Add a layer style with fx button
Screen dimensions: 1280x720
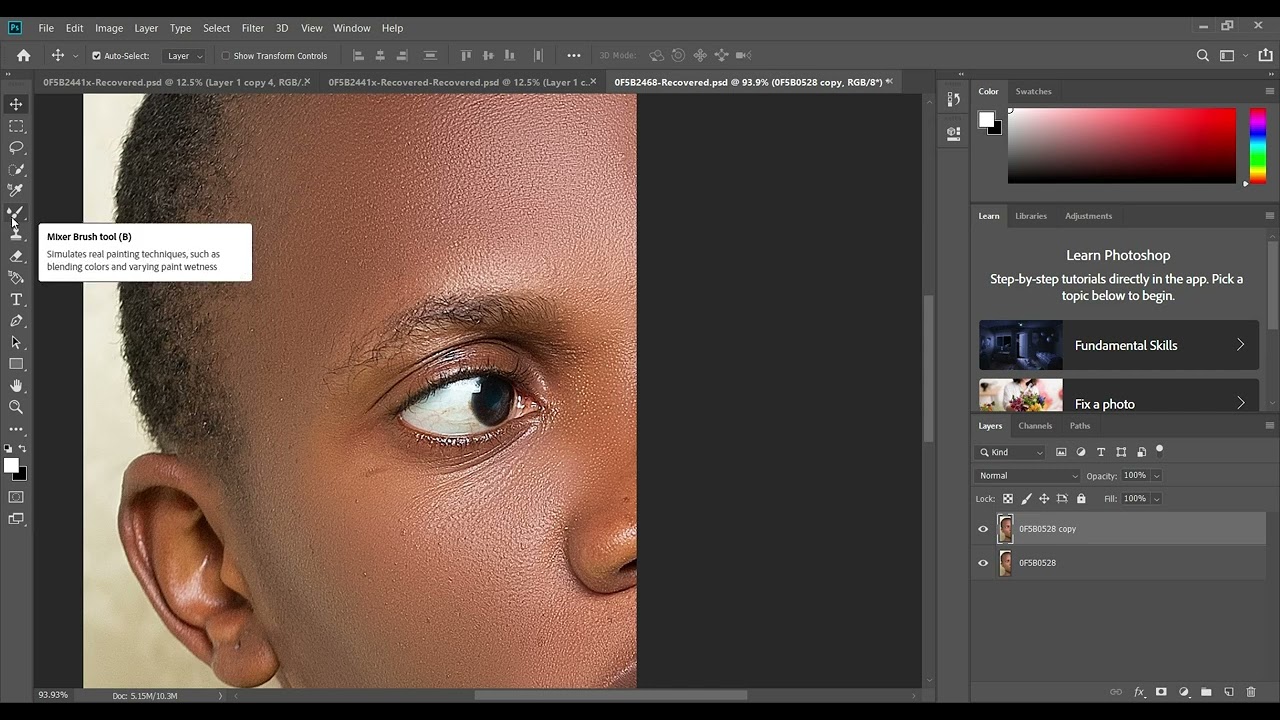[x=1139, y=692]
